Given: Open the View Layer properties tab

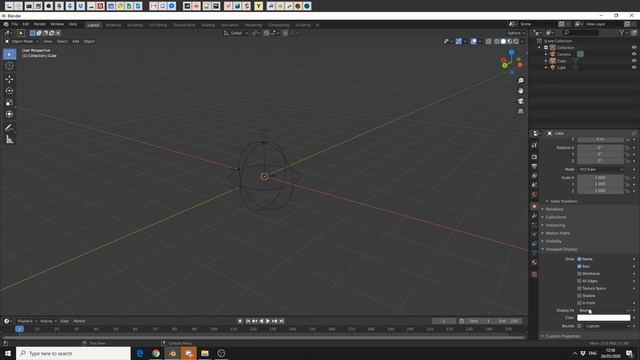Looking at the screenshot, I should 534,176.
